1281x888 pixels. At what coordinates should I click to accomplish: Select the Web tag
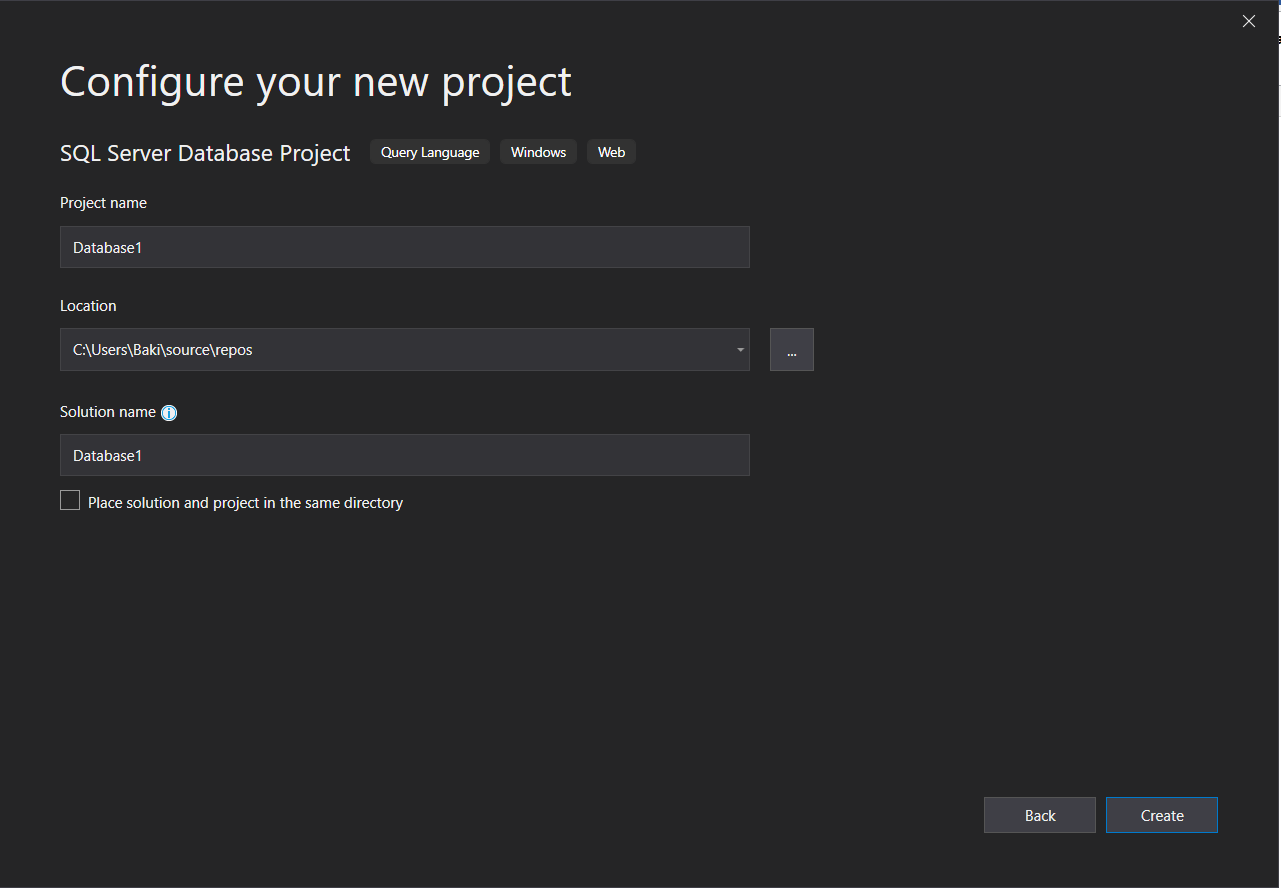(x=611, y=152)
